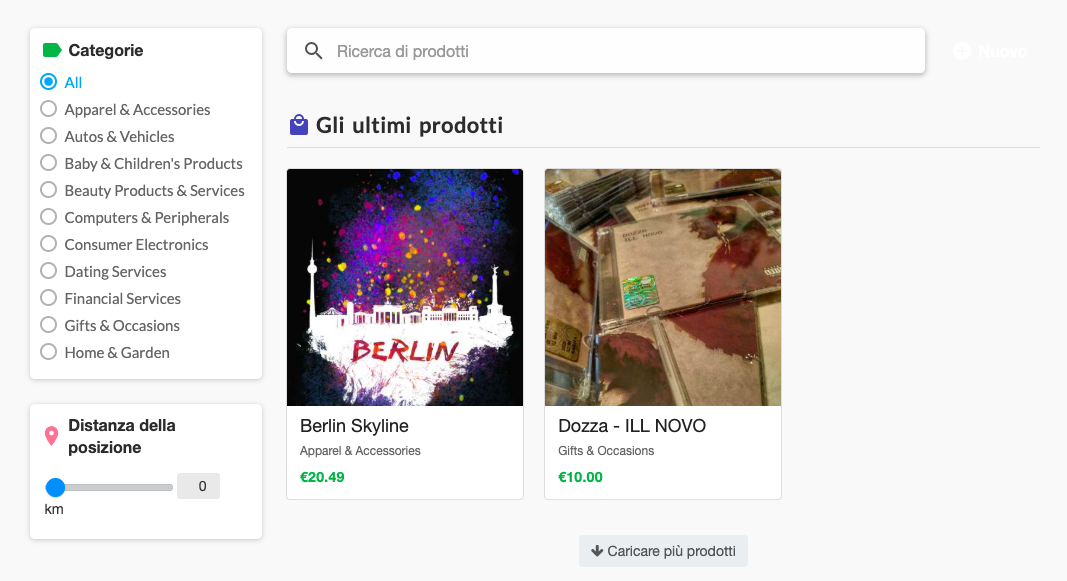Click the down arrow in Caricare più prodotti
The image size is (1067, 581).
[597, 551]
